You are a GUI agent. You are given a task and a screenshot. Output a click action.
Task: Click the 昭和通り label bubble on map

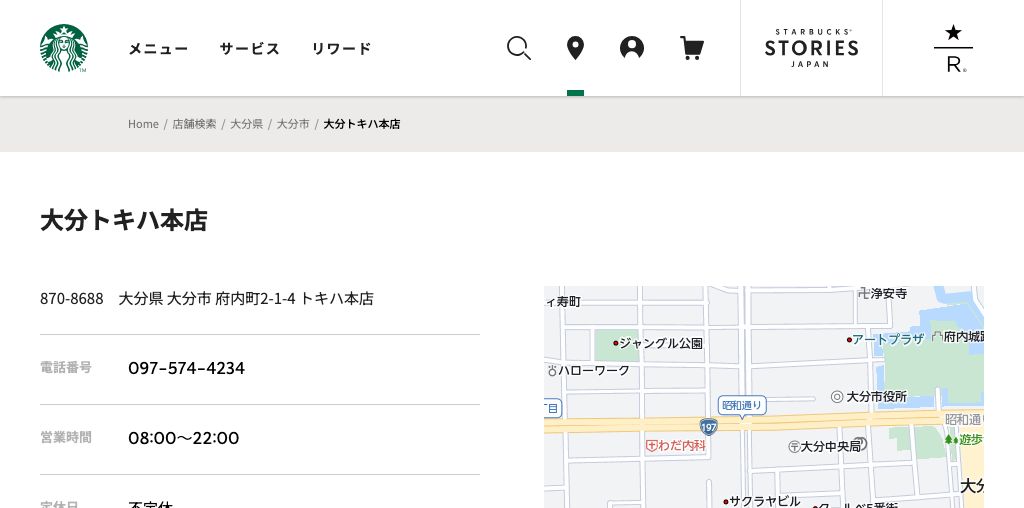coord(742,405)
